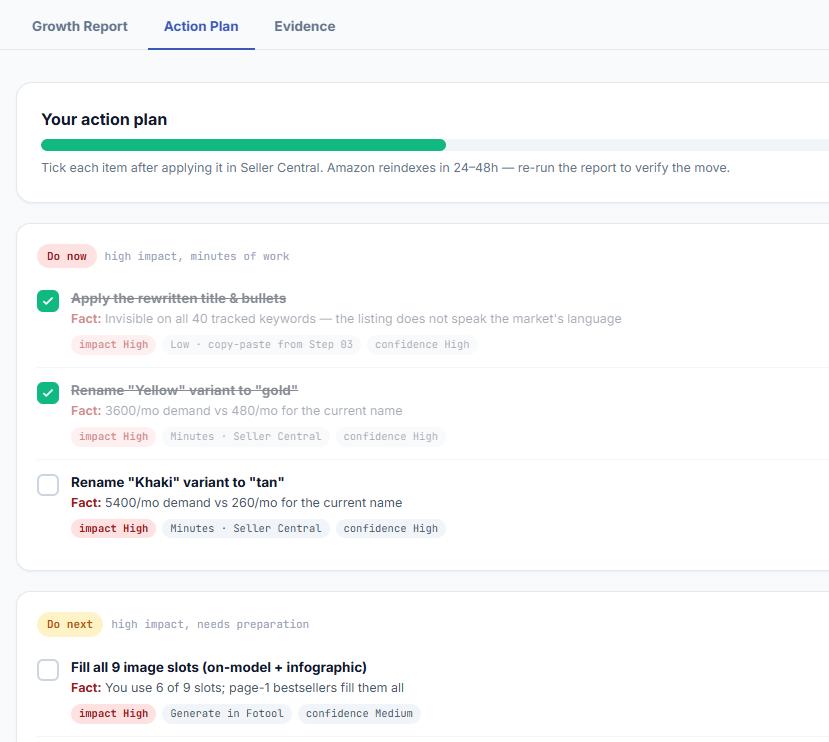Viewport: 829px width, 742px height.
Task: Click the 'Do now' red badge
Action: pyautogui.click(x=67, y=256)
